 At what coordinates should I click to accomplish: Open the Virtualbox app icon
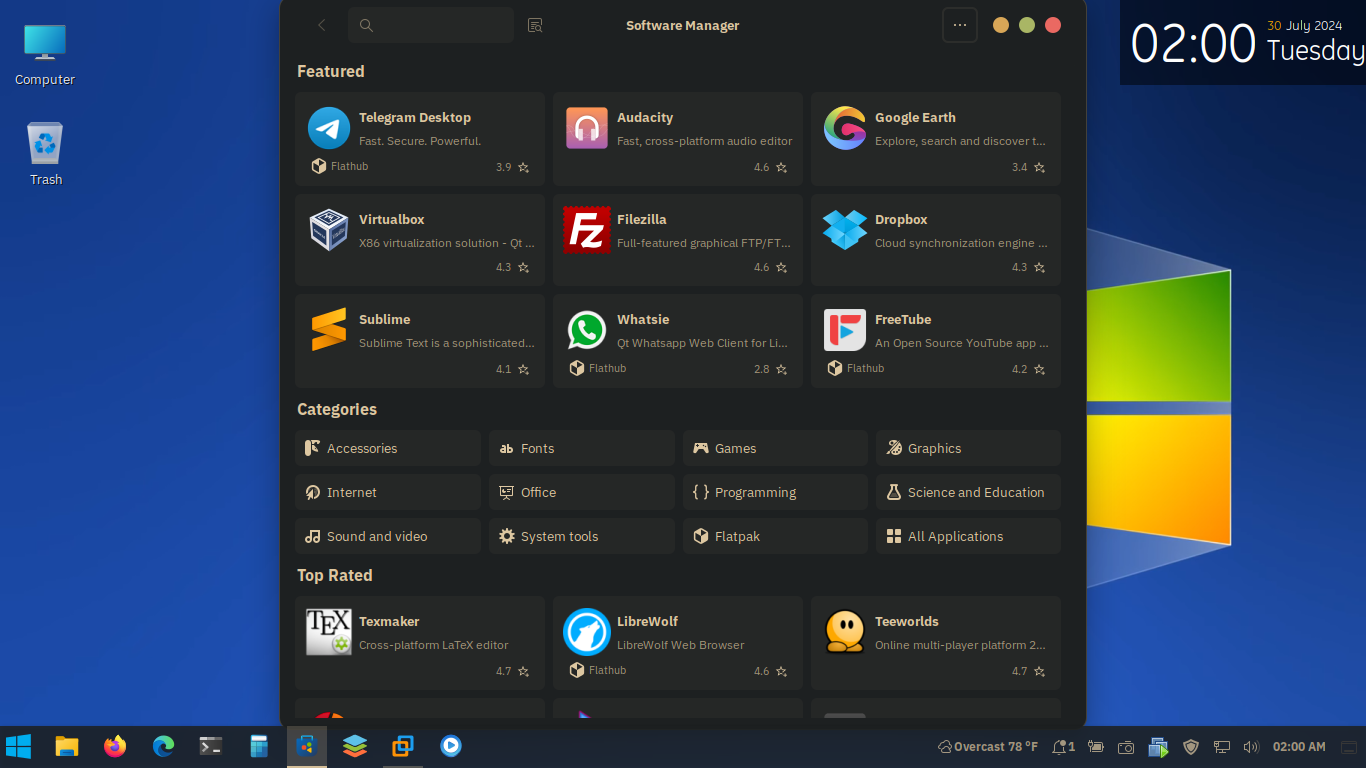click(328, 230)
